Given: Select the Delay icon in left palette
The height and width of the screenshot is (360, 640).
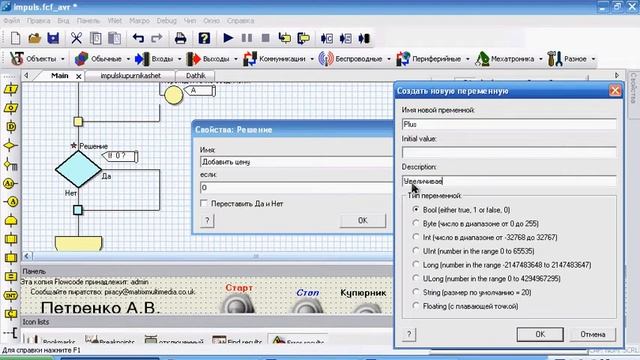Looking at the screenshot, I should tap(11, 127).
